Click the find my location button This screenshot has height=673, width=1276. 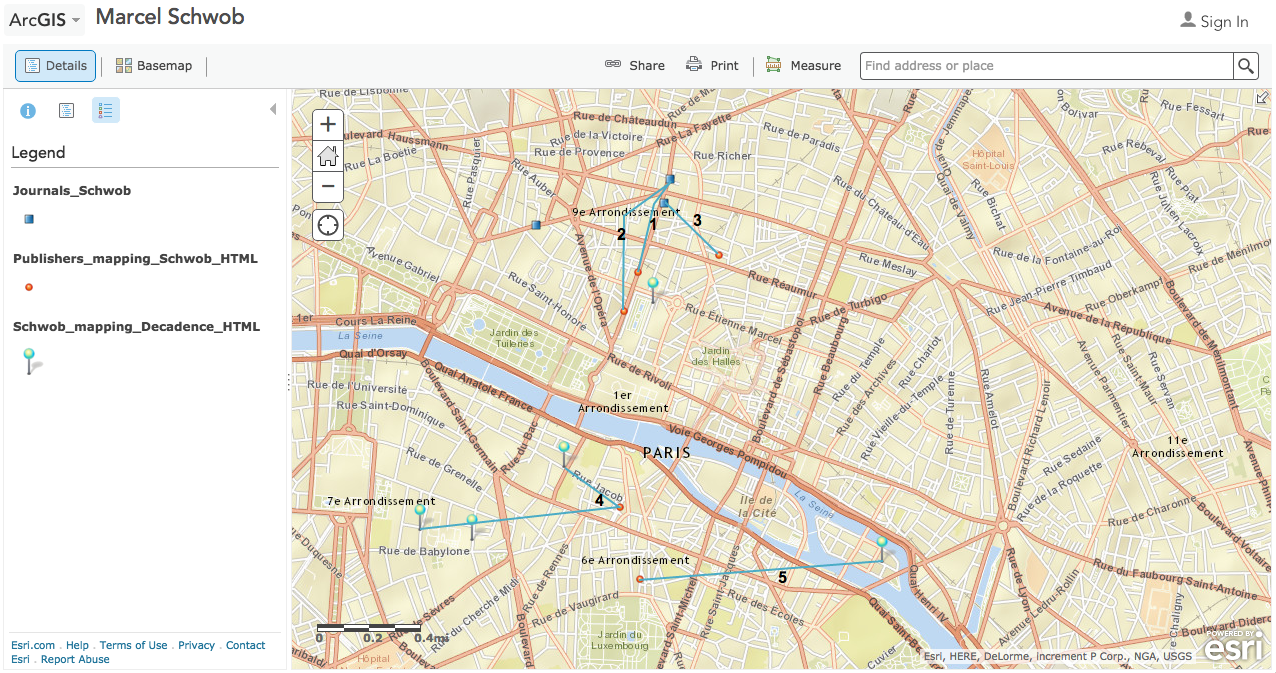click(328, 224)
